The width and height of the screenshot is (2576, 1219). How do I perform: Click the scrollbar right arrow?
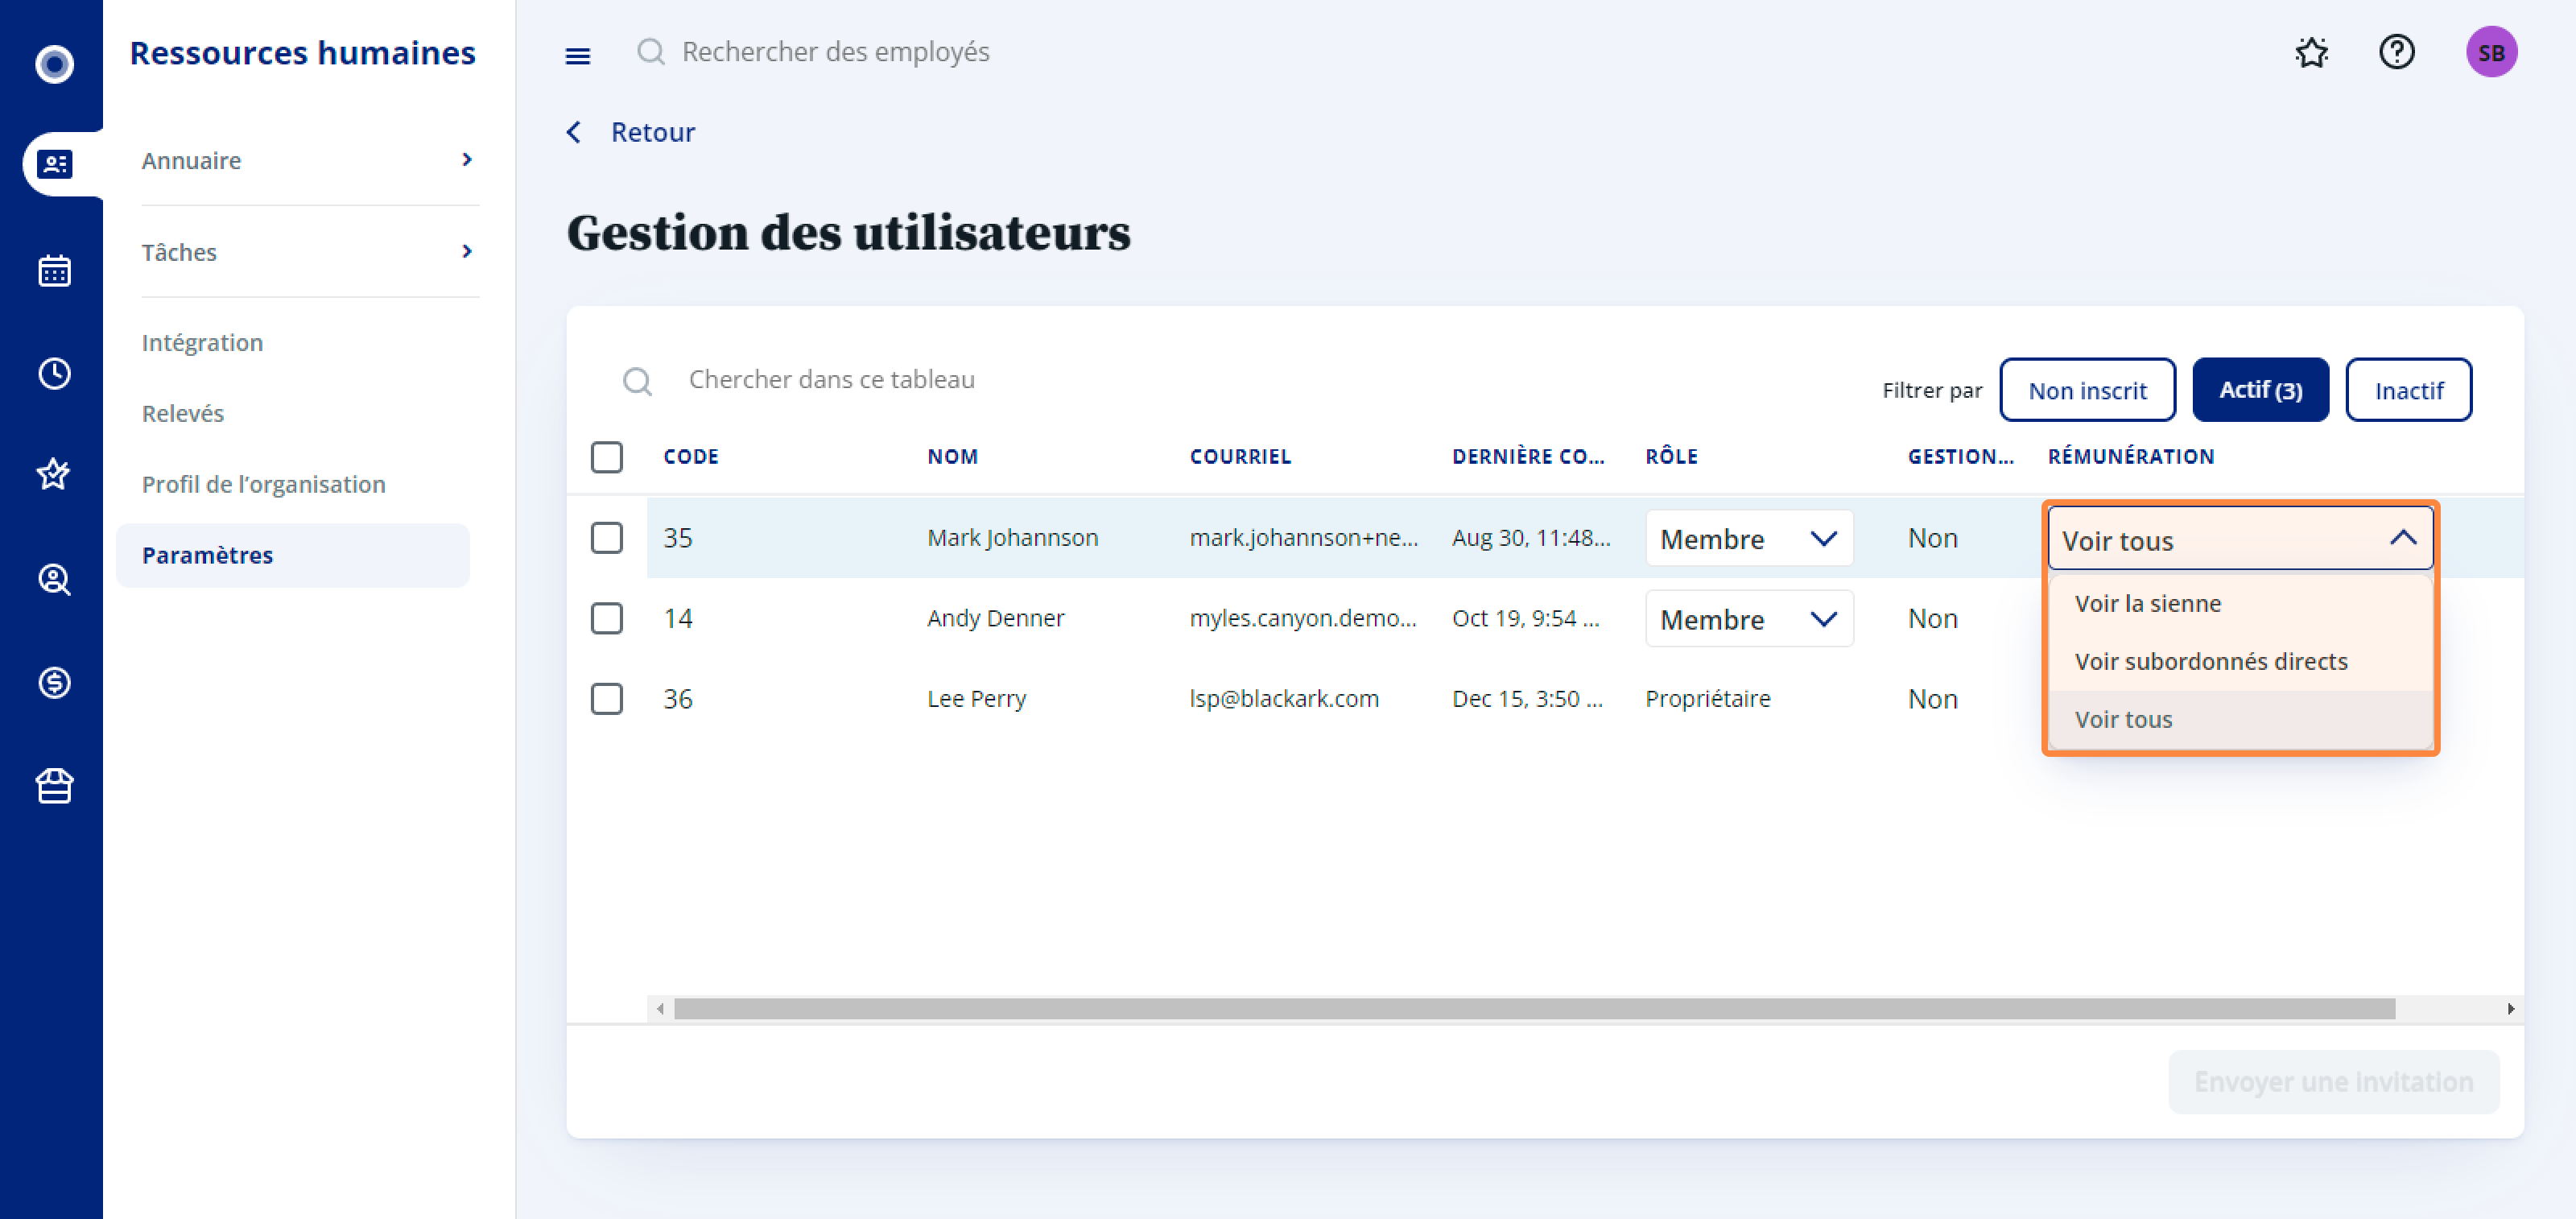coord(2510,1009)
